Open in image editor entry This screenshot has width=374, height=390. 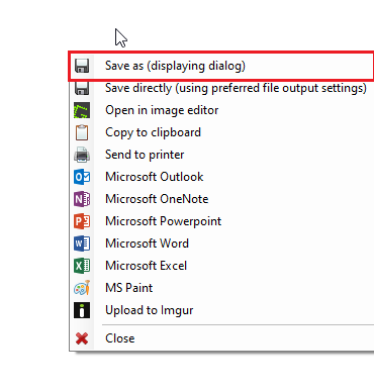coord(221,110)
